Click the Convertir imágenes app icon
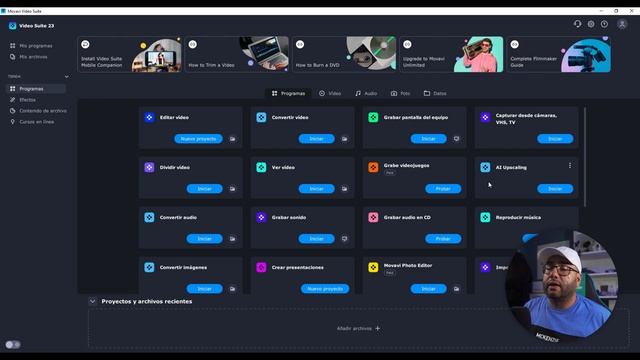640x360 pixels. pyautogui.click(x=149, y=267)
